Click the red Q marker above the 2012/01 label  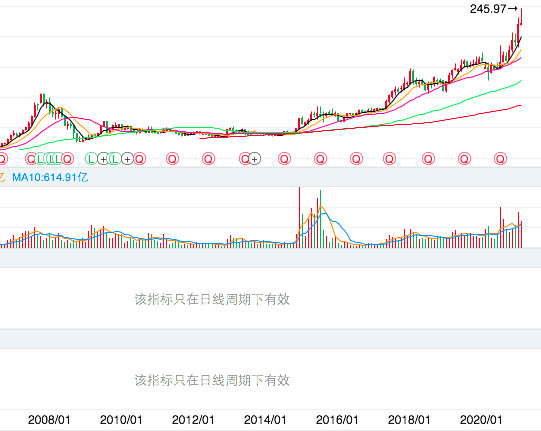208,159
